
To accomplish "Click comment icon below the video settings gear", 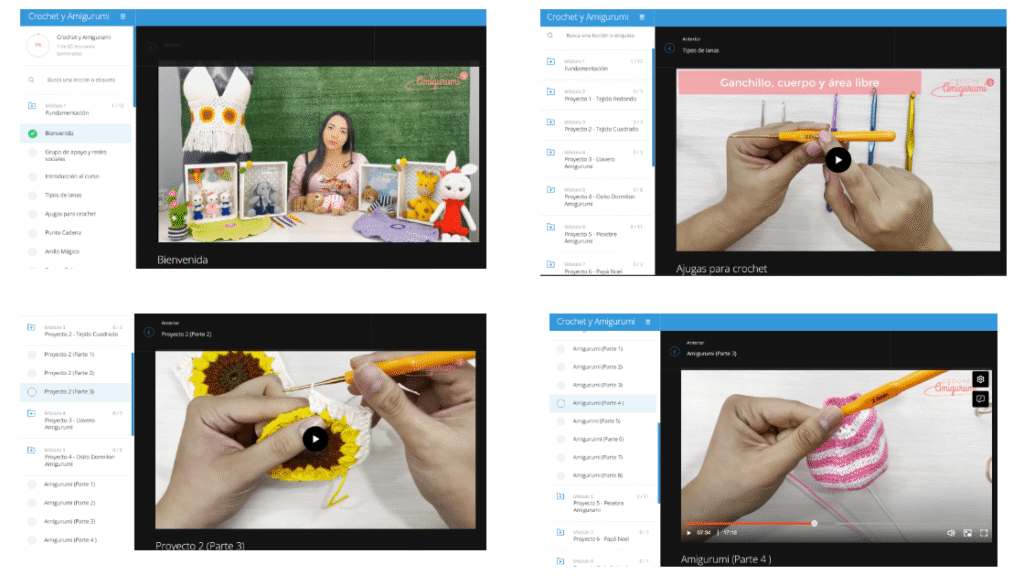I will 981,398.
